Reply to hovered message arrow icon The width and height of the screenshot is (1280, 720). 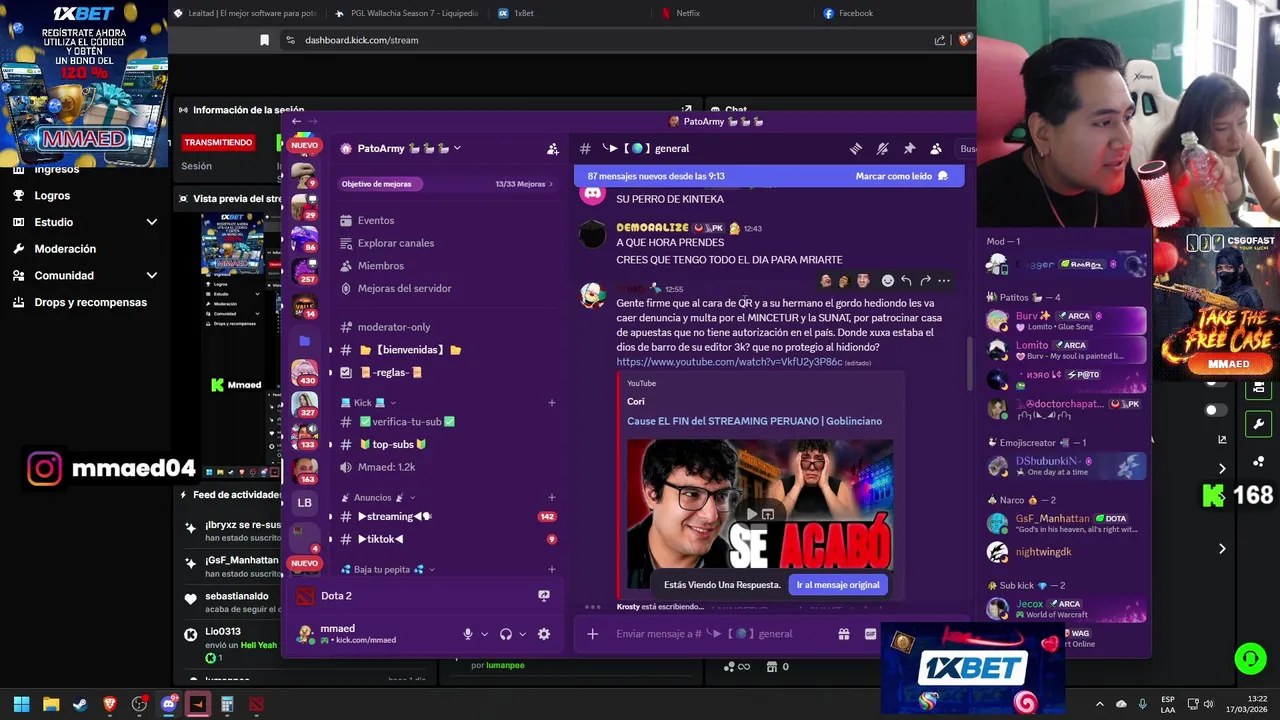point(906,281)
